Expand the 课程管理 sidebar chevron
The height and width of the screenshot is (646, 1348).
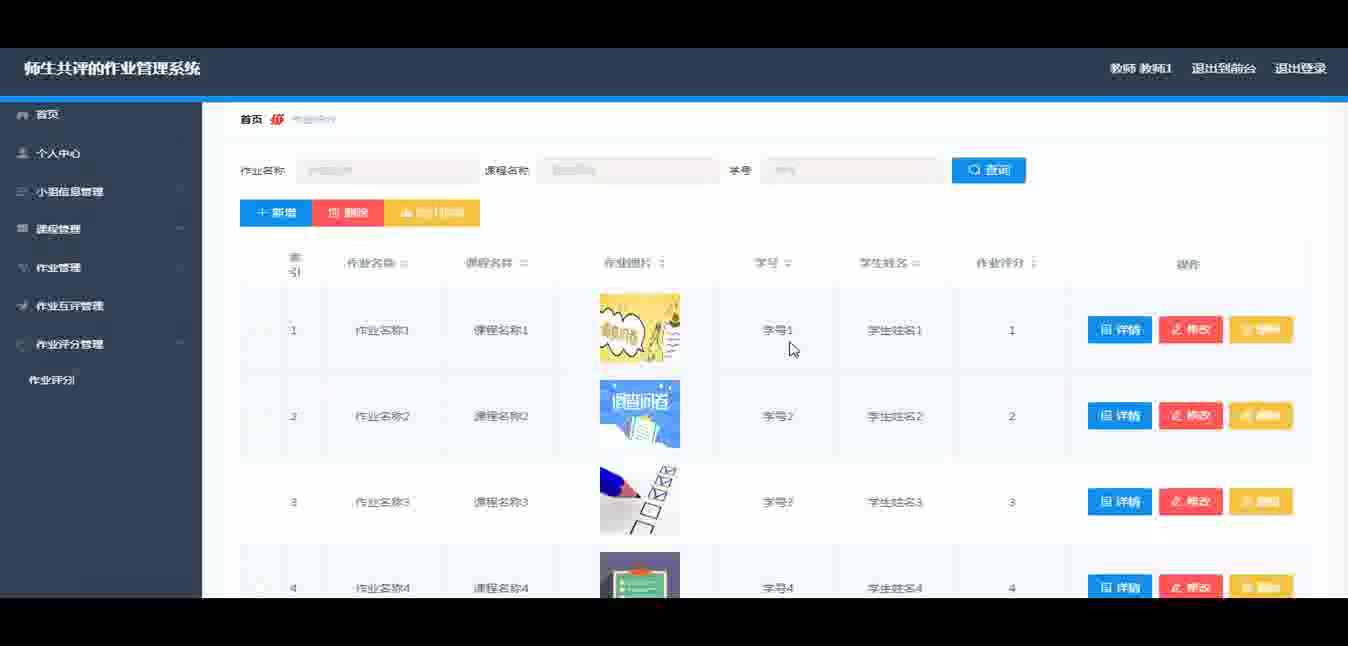180,229
